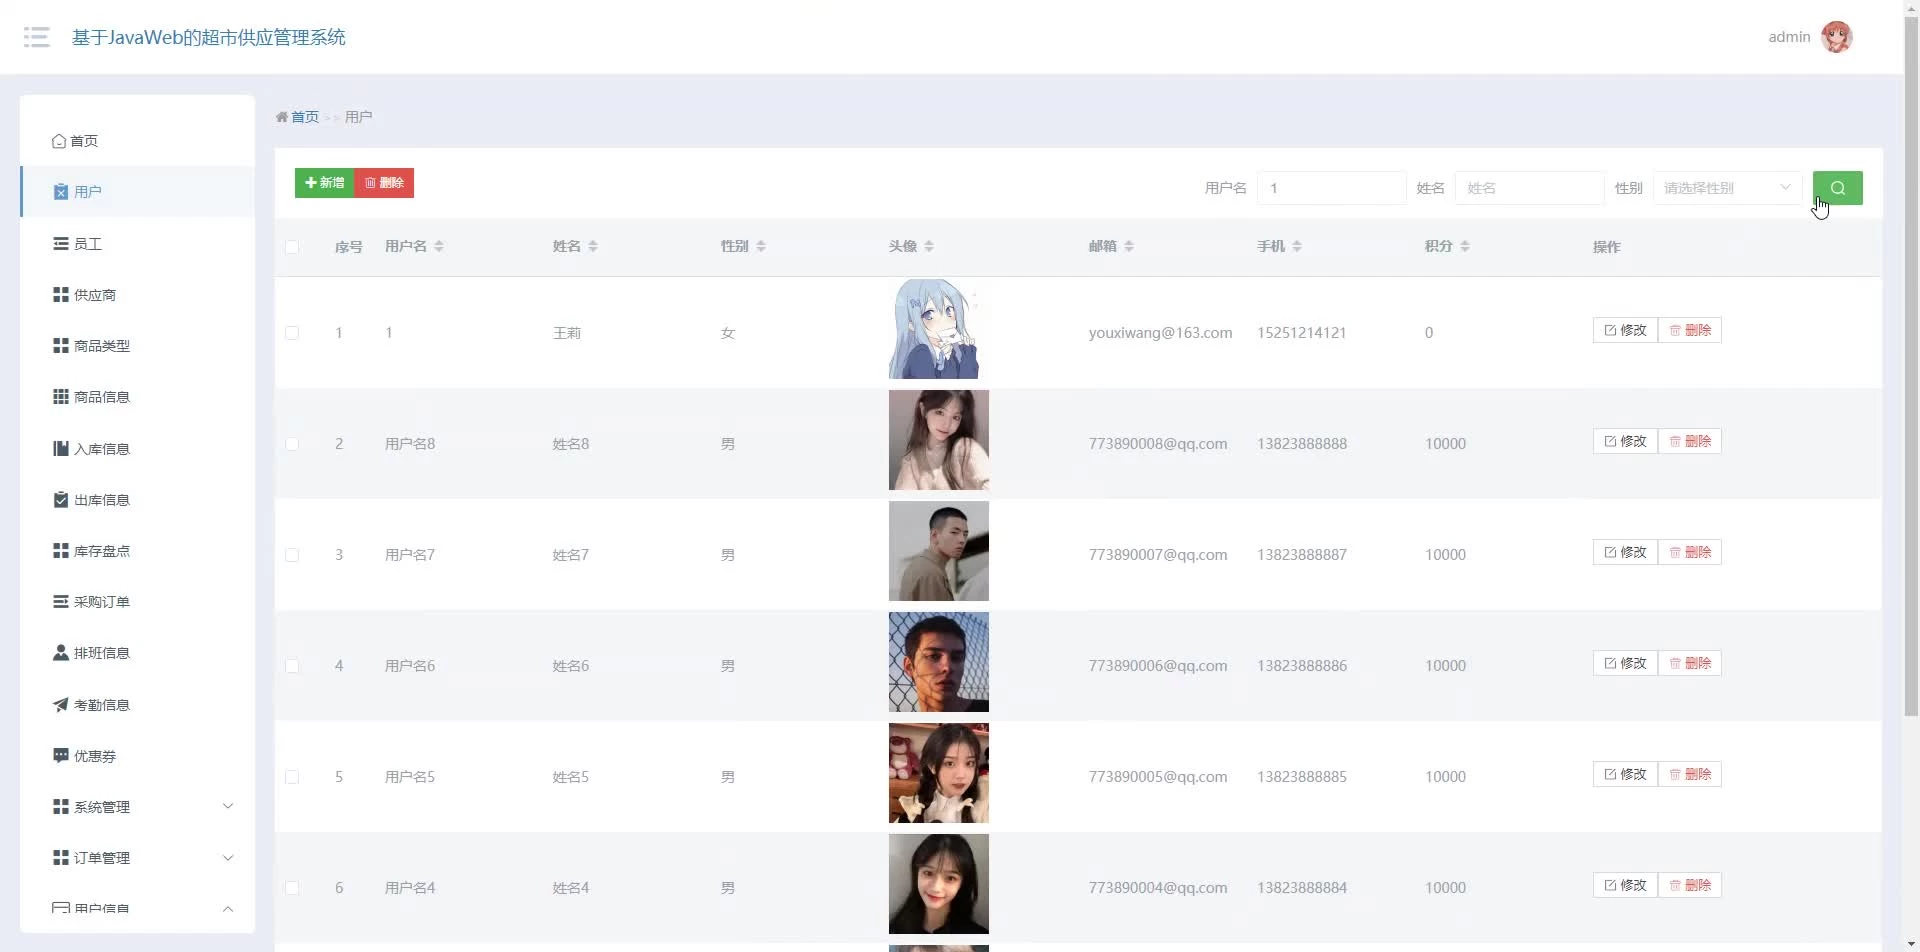Open 优惠券 in sidebar
The height and width of the screenshot is (952, 1920).
pos(137,756)
